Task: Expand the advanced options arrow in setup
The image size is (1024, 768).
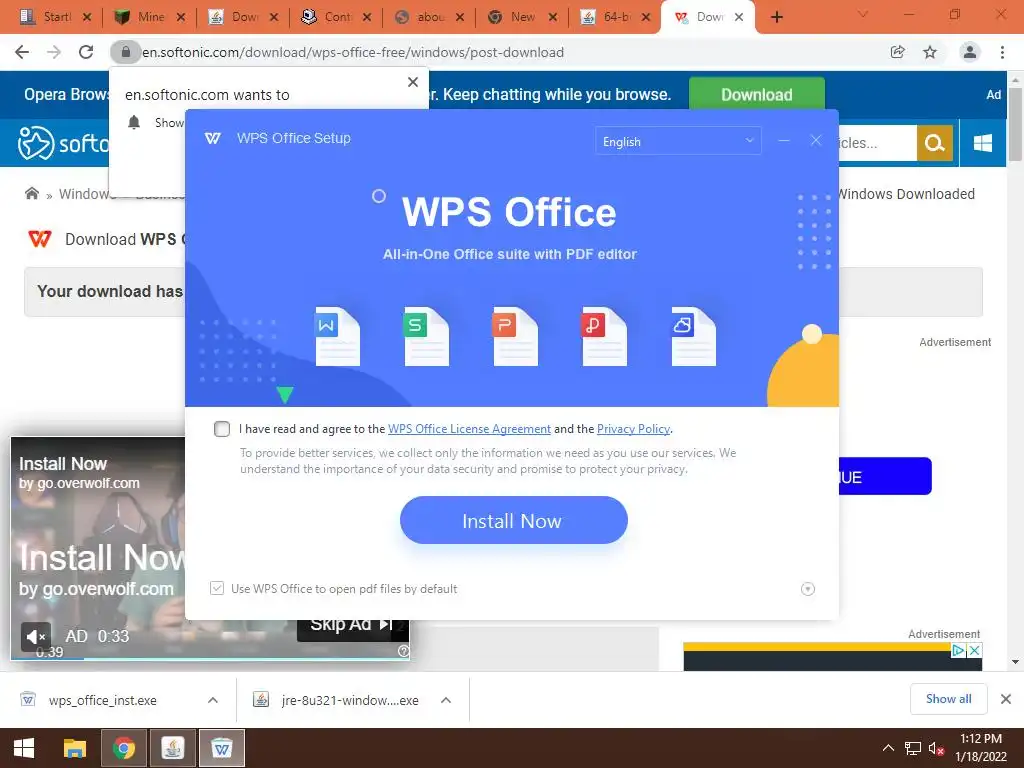Action: coord(808,589)
